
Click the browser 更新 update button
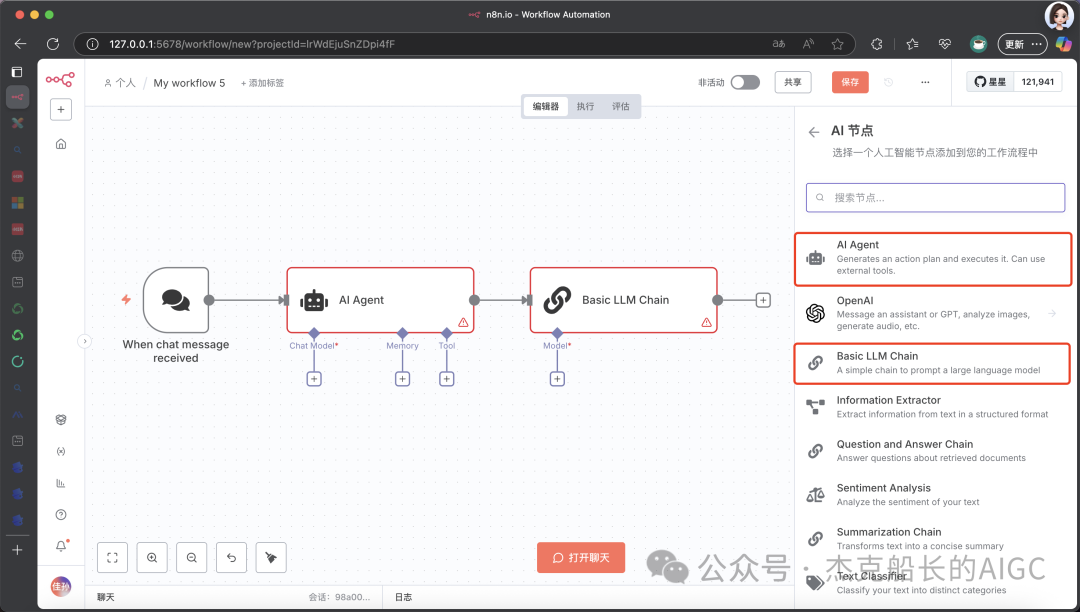pyautogui.click(x=1023, y=44)
